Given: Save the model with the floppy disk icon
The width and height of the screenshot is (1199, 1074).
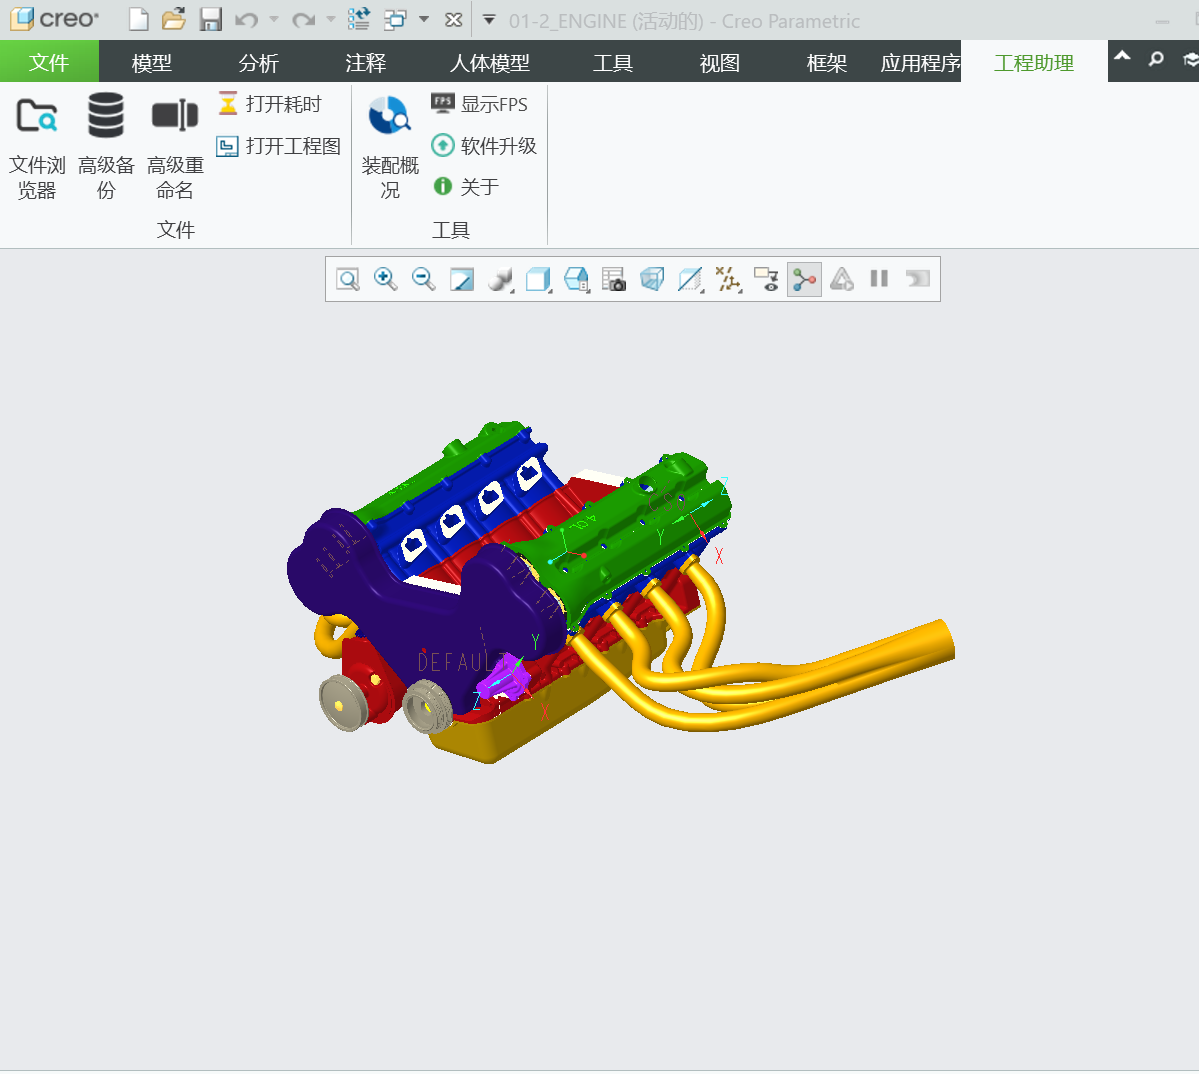Looking at the screenshot, I should [210, 20].
